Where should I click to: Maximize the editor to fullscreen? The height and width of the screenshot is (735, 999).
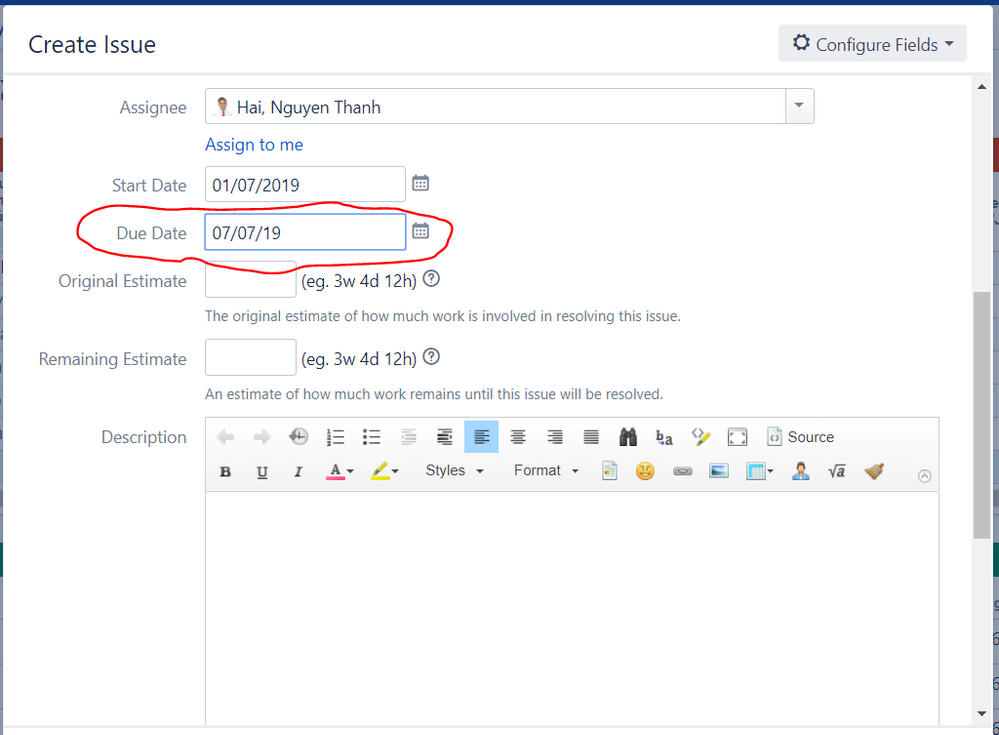tap(737, 437)
